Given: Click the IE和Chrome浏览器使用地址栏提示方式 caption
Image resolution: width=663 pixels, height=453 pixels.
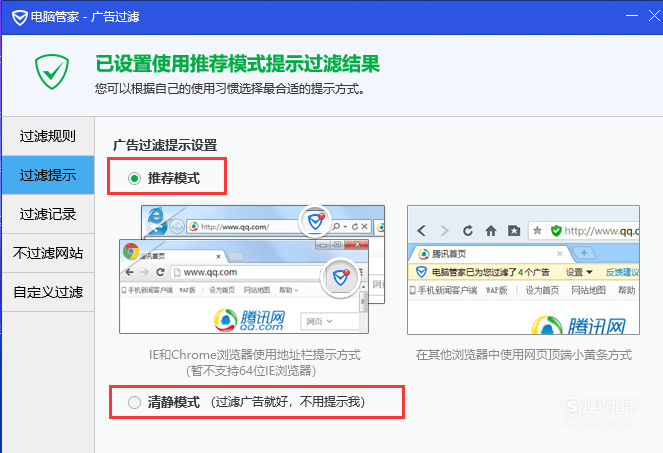Looking at the screenshot, I should 255,354.
